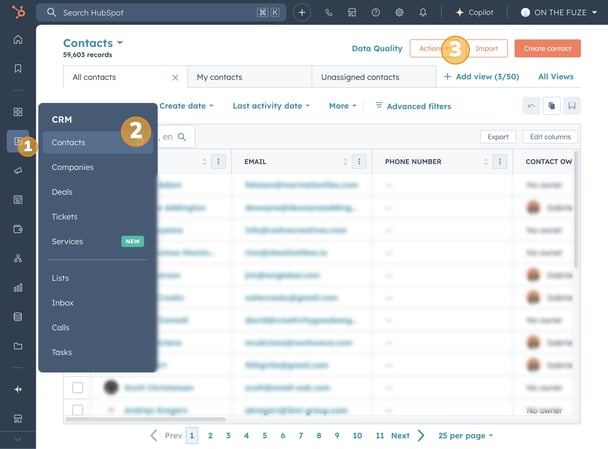Expand the More filters dropdown
The width and height of the screenshot is (608, 449).
coord(342,106)
